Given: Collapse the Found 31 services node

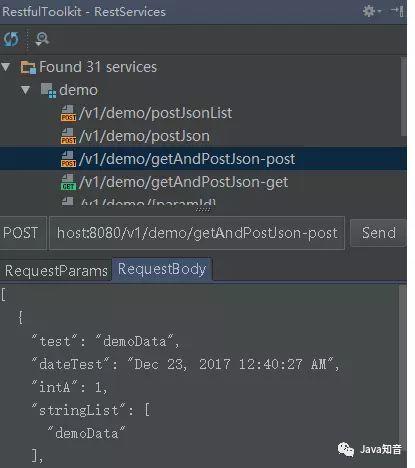Looking at the screenshot, I should point(6,67).
